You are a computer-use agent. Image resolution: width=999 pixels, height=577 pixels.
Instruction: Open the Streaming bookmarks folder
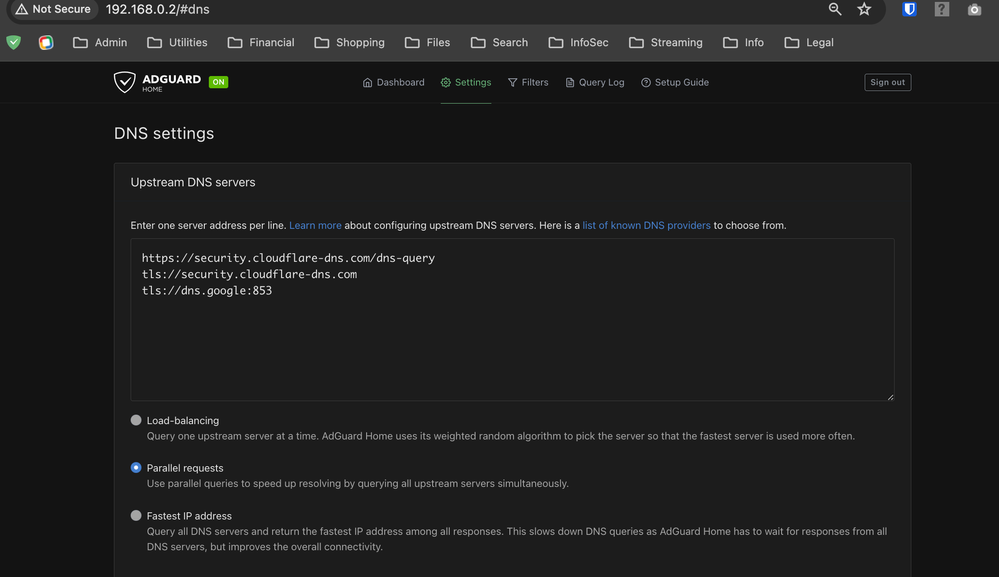(666, 43)
